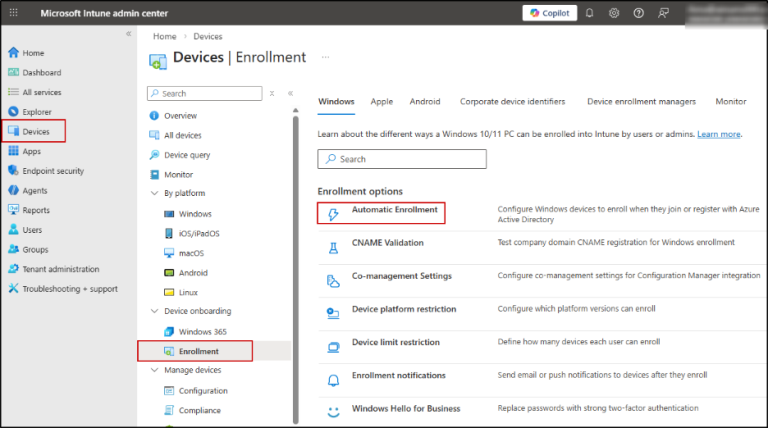Click the Home breadcrumb link
The height and width of the screenshot is (428, 768).
(x=165, y=36)
